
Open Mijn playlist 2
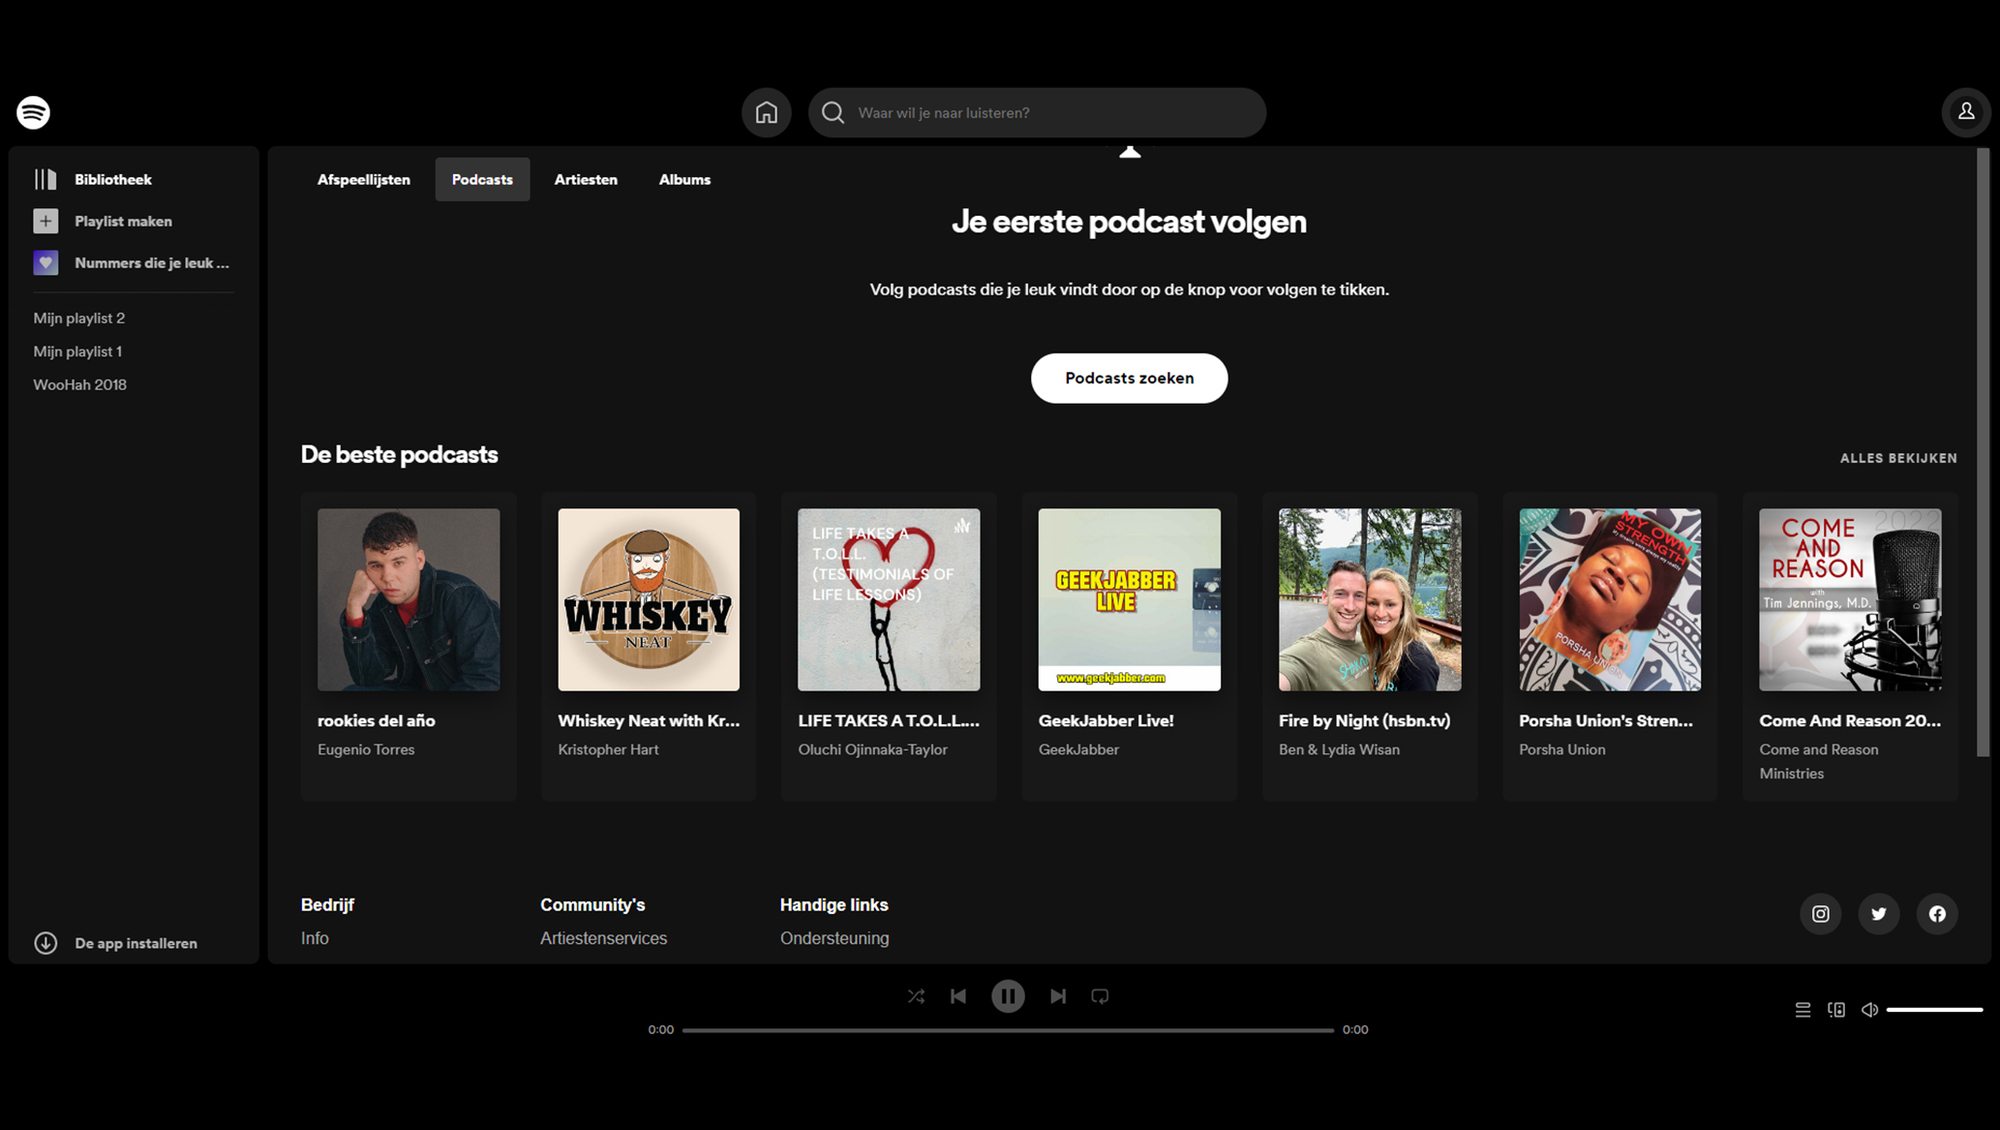pos(79,318)
